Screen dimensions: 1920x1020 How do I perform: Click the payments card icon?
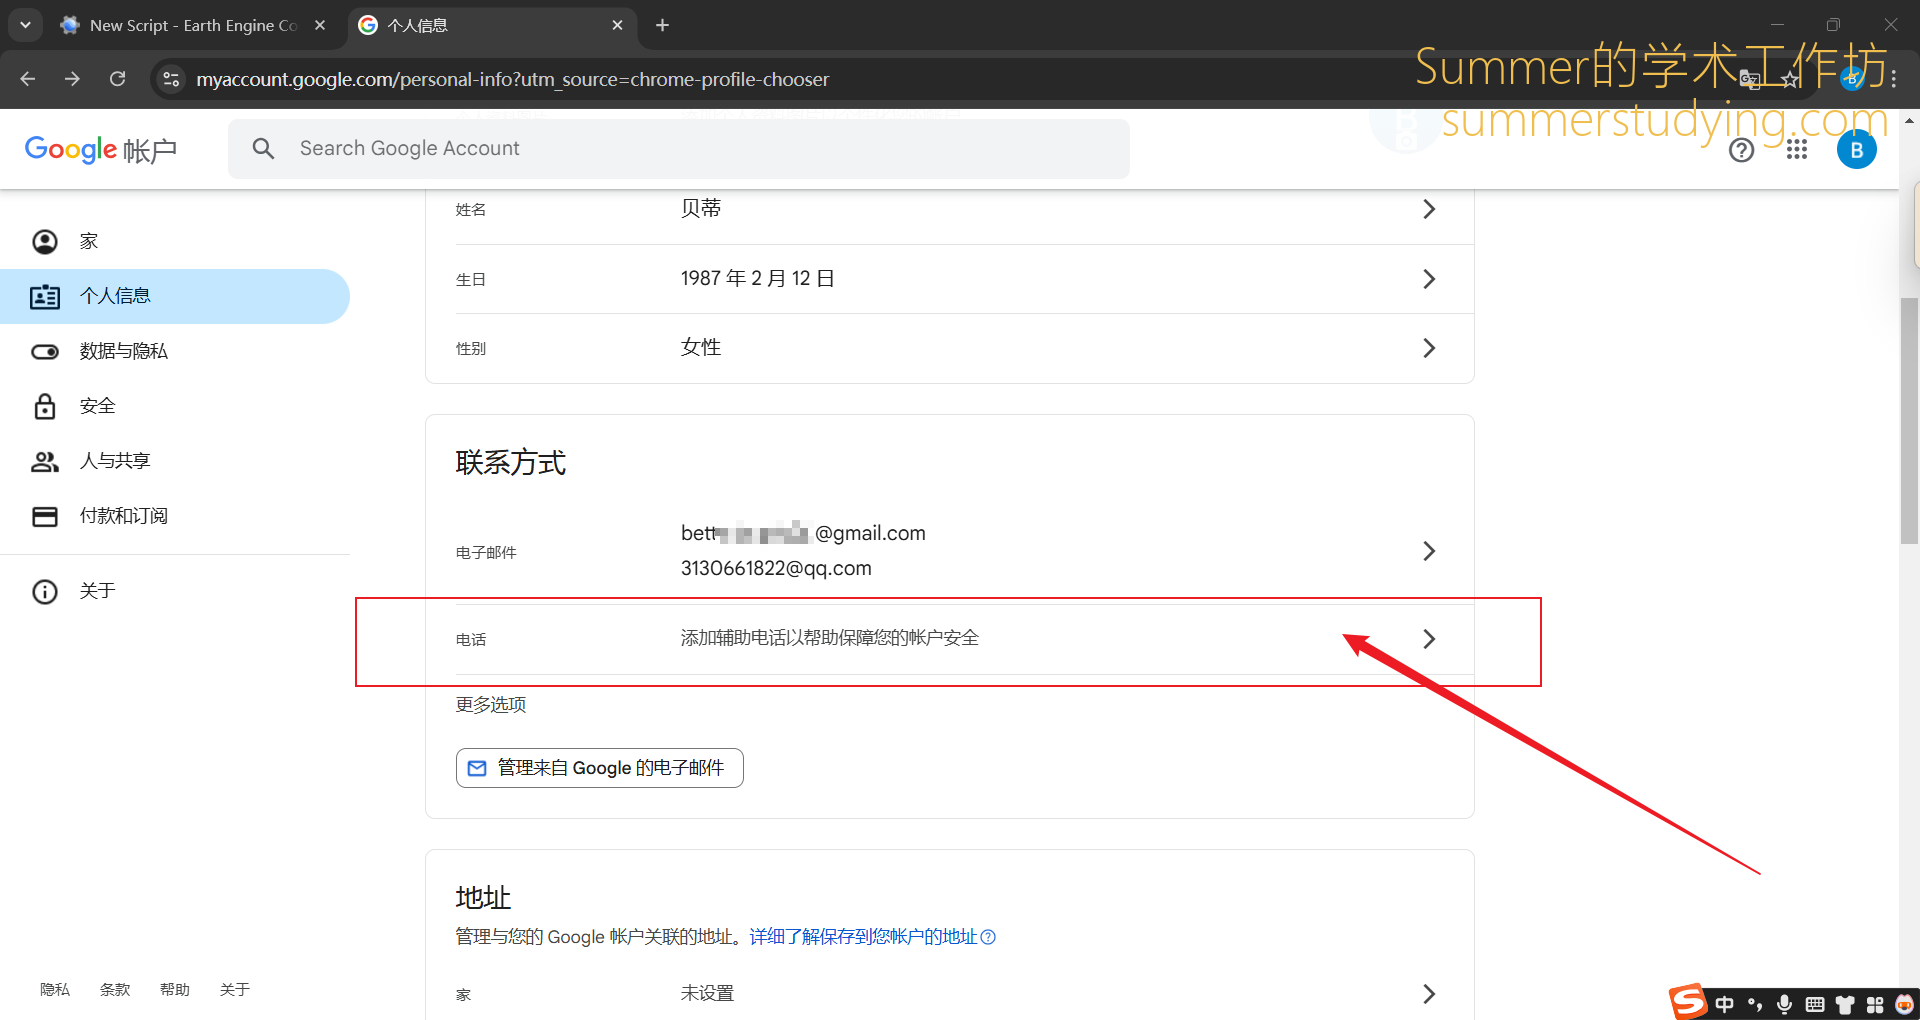tap(45, 516)
